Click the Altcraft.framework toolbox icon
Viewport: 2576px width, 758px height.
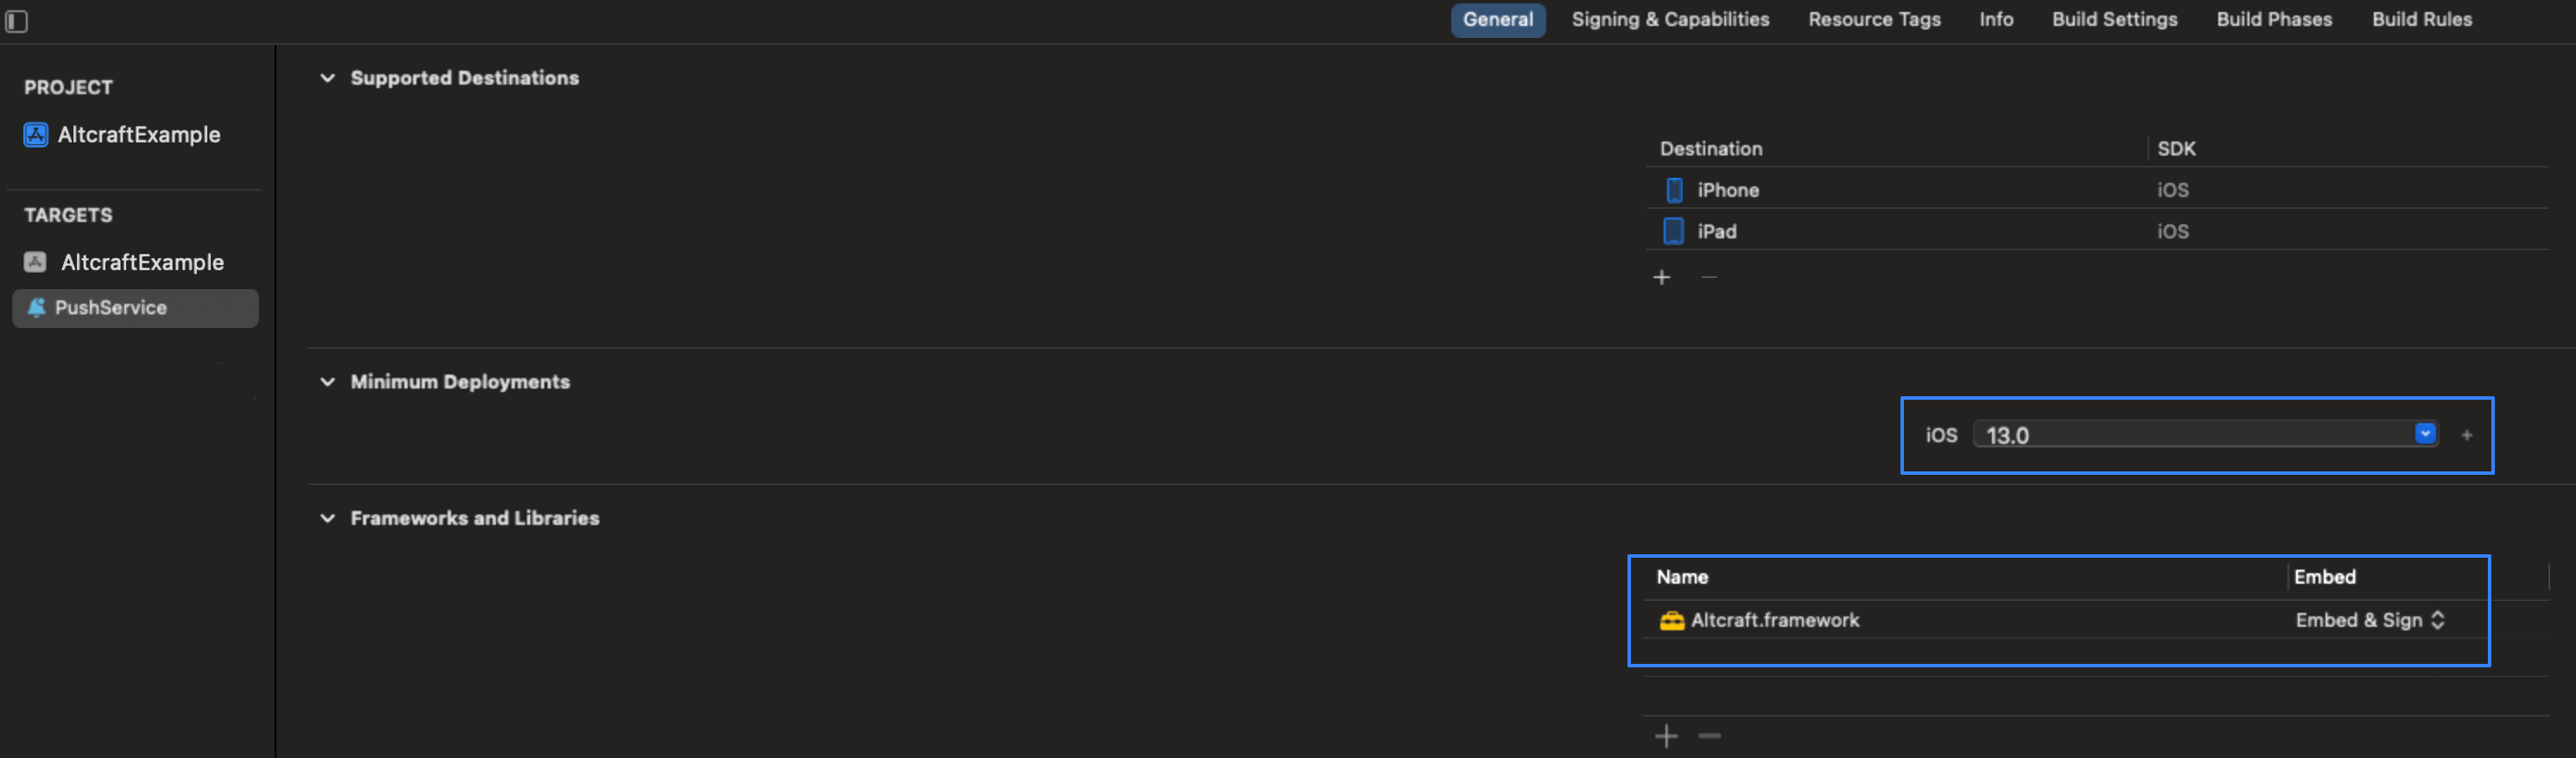[x=1672, y=621]
